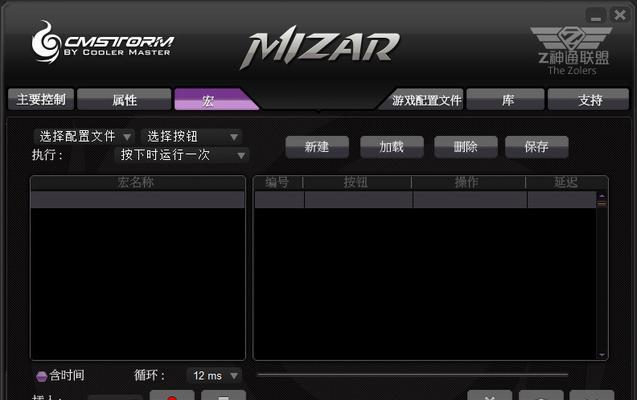
Task: Expand the 选择按钮 dropdown
Action: pos(192,136)
